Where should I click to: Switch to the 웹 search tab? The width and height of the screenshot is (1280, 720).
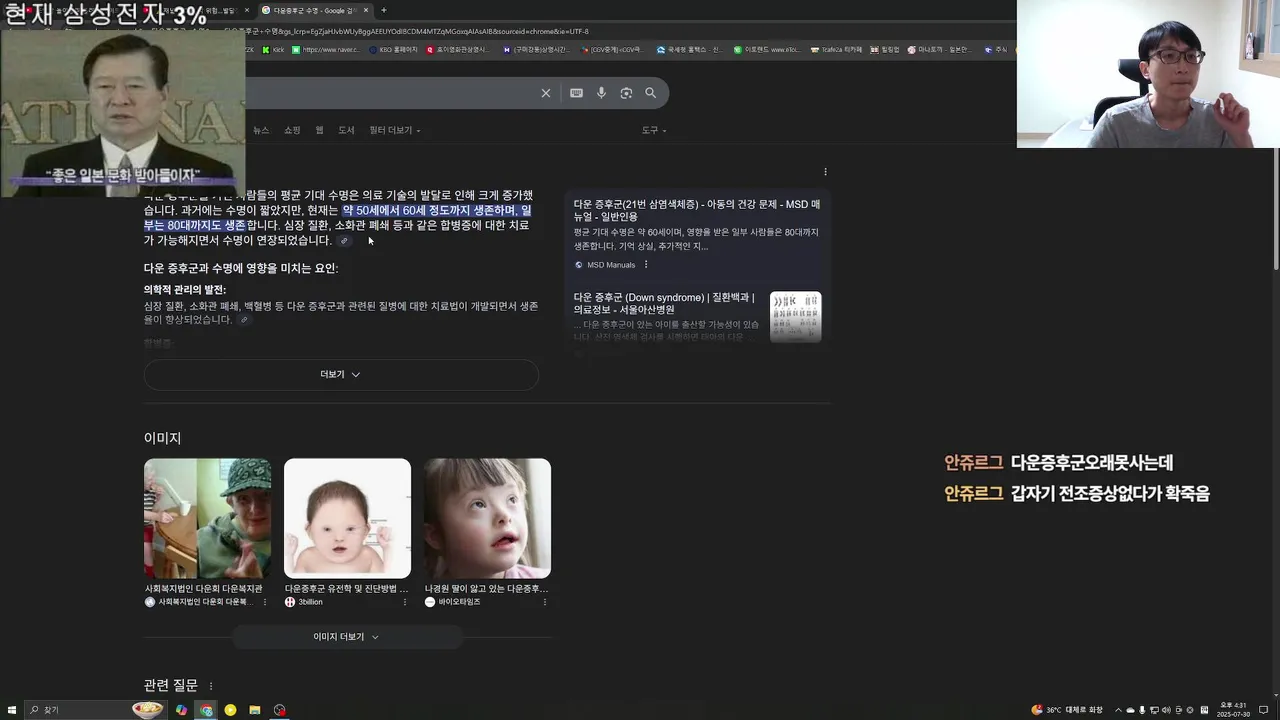pos(320,130)
